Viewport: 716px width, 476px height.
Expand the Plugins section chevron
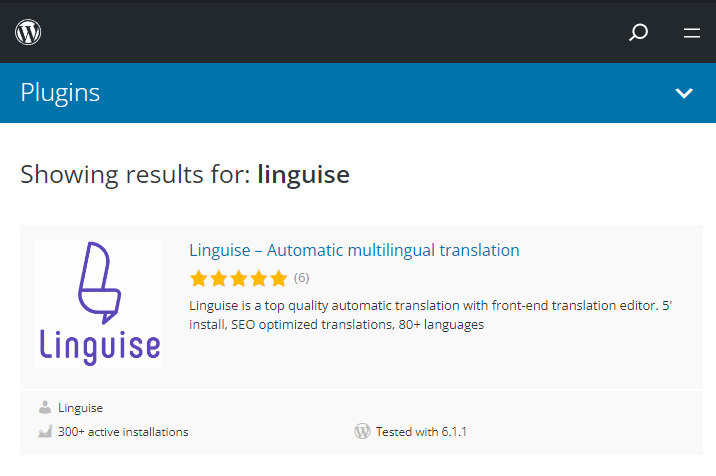(684, 93)
